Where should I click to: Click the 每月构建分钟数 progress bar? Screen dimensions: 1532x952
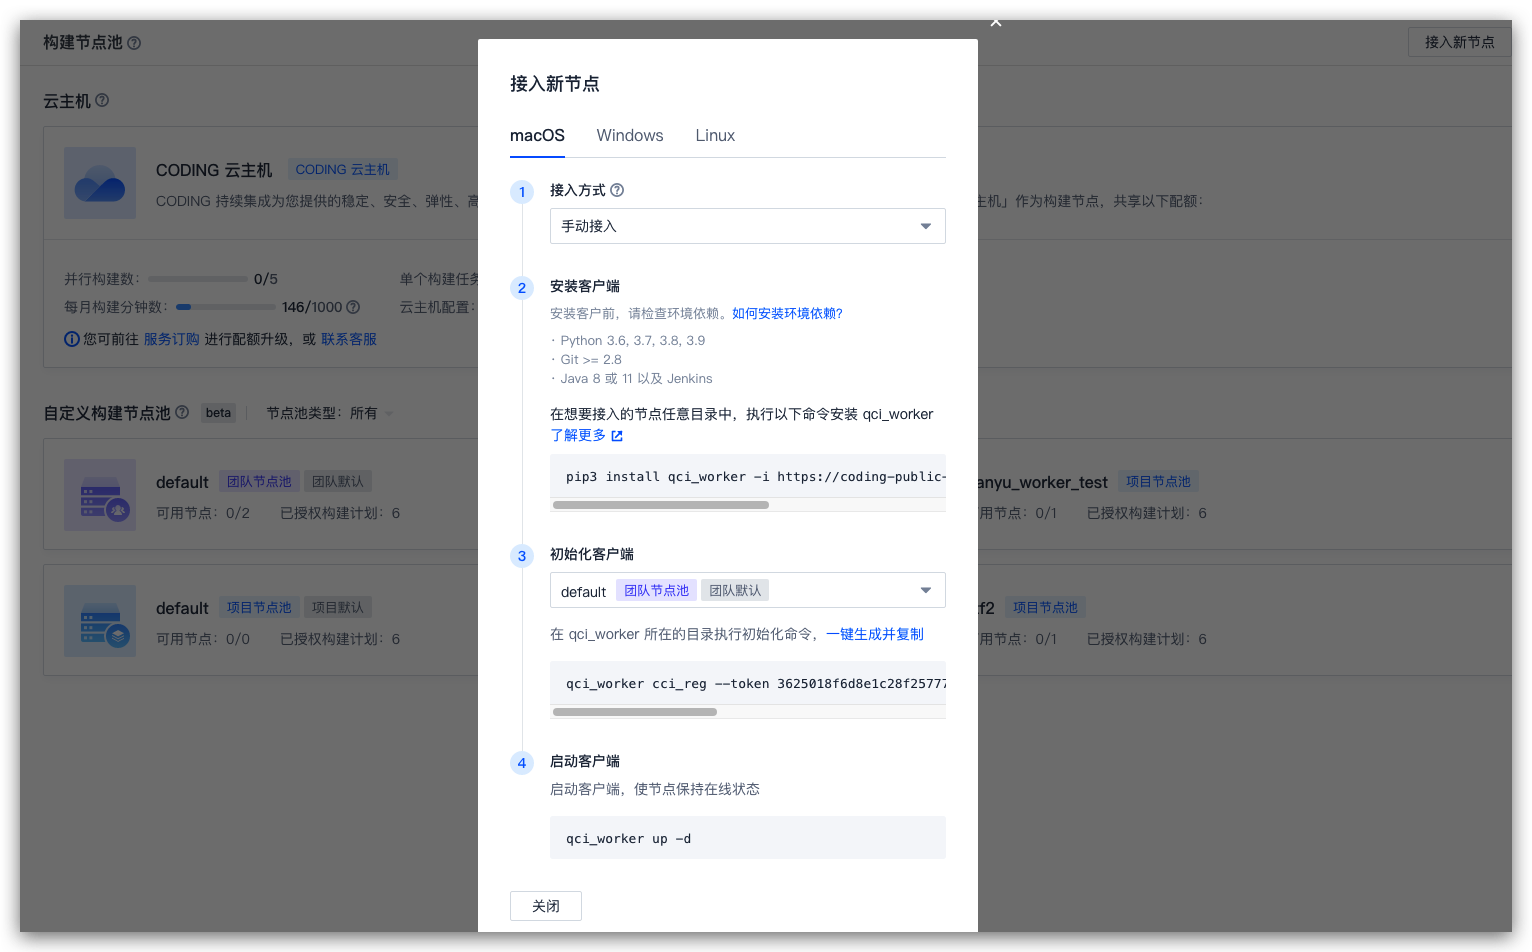(226, 307)
